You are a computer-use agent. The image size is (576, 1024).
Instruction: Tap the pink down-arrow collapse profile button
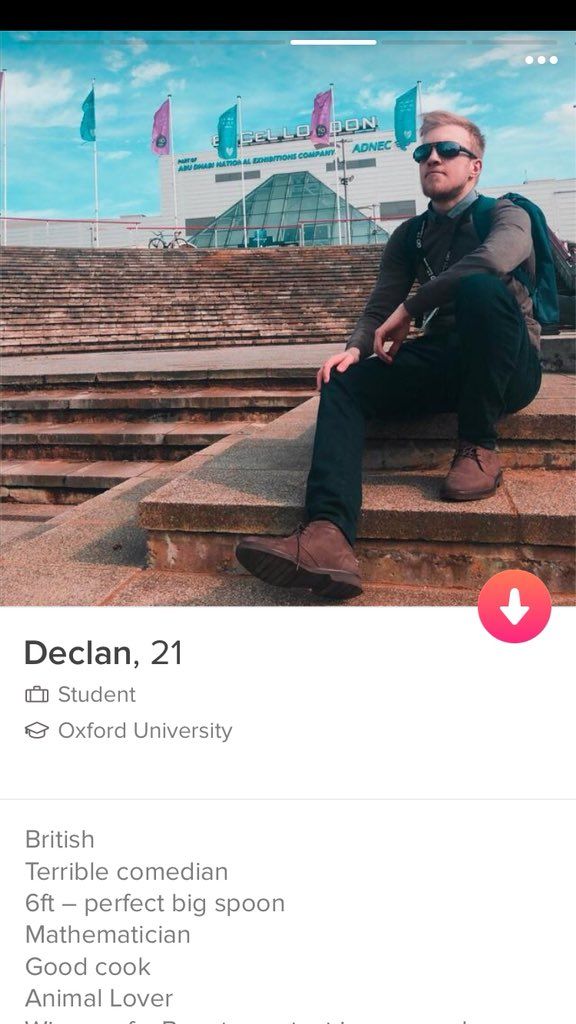514,606
